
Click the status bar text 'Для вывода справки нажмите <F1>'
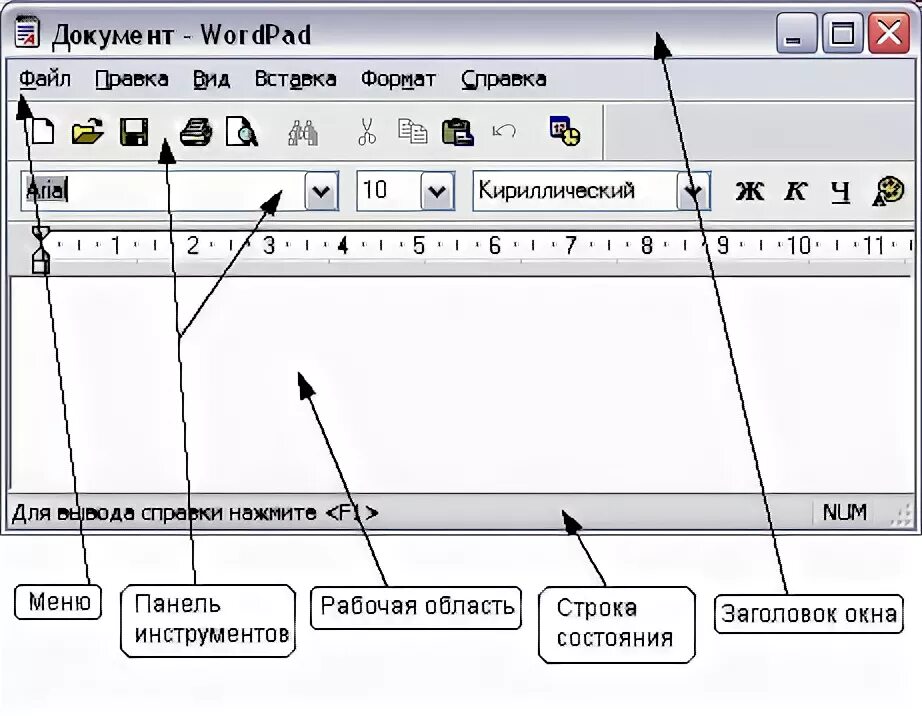(x=195, y=513)
